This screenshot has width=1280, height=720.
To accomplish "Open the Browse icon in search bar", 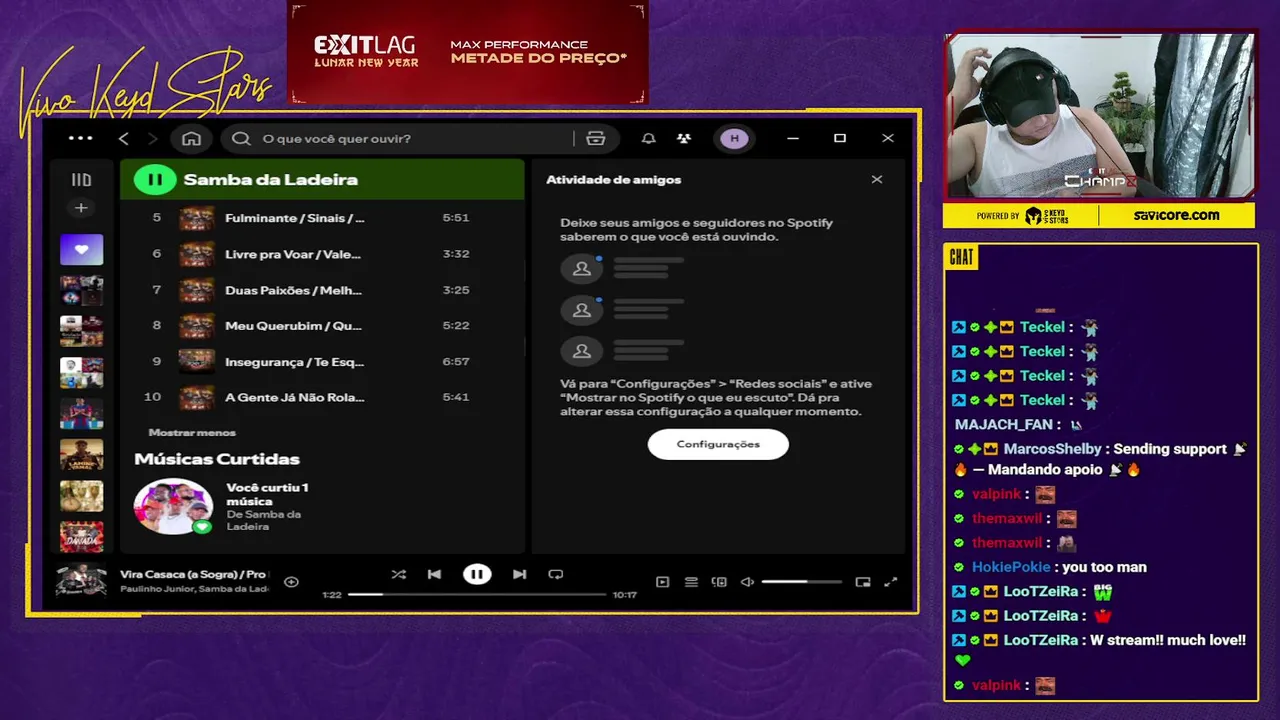I will (596, 138).
